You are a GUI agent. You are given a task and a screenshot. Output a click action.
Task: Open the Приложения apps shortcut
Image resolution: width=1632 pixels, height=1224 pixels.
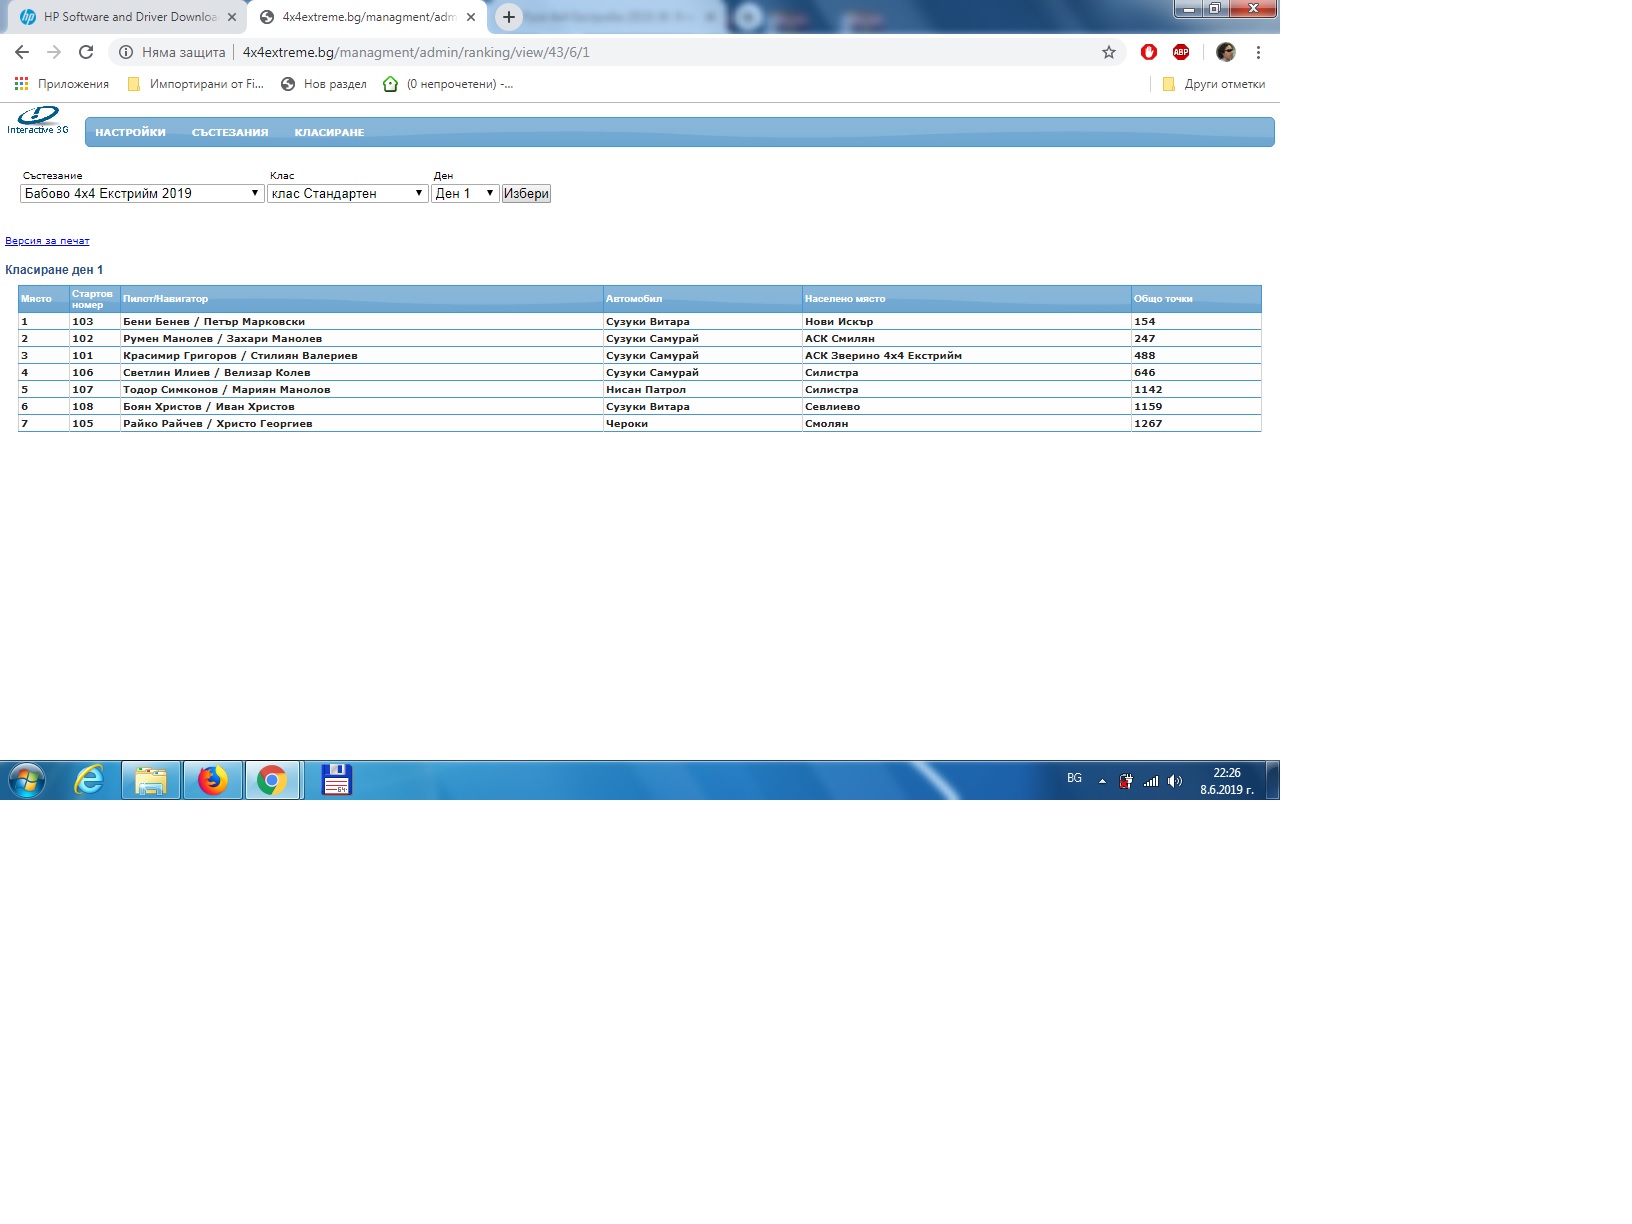62,84
